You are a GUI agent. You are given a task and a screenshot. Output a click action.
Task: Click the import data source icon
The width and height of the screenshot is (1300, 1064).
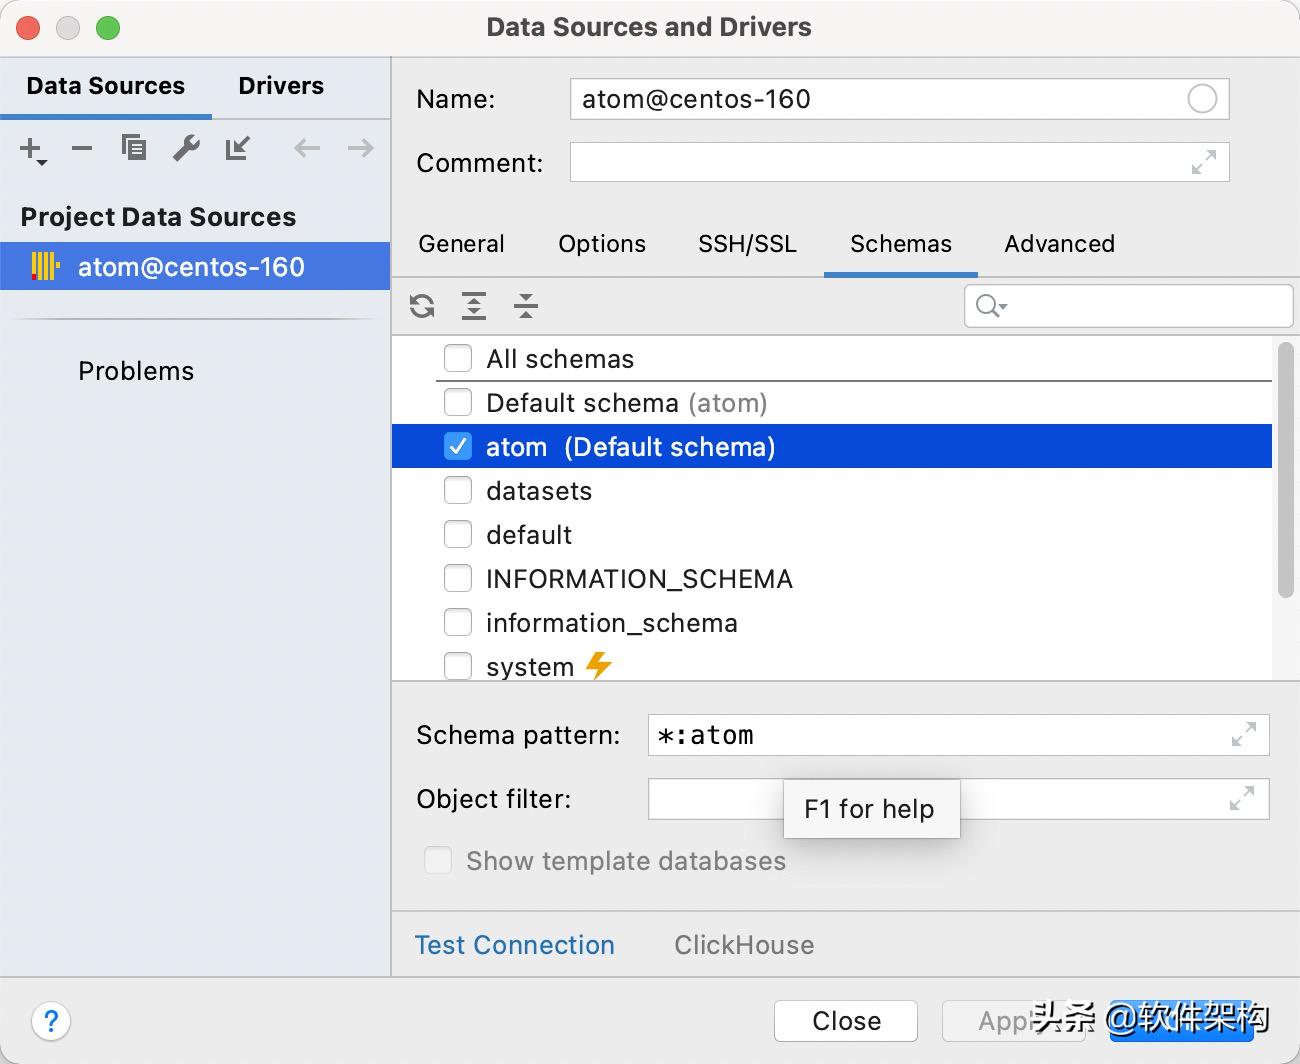(238, 148)
